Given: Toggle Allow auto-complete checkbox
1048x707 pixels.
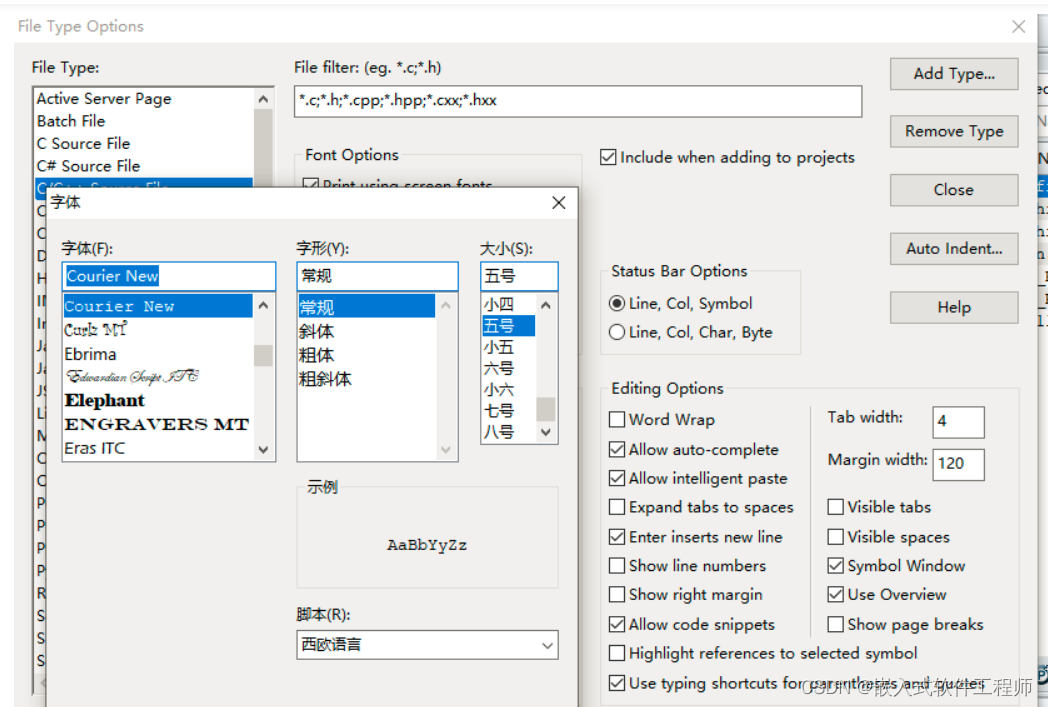Looking at the screenshot, I should click(x=694, y=450).
